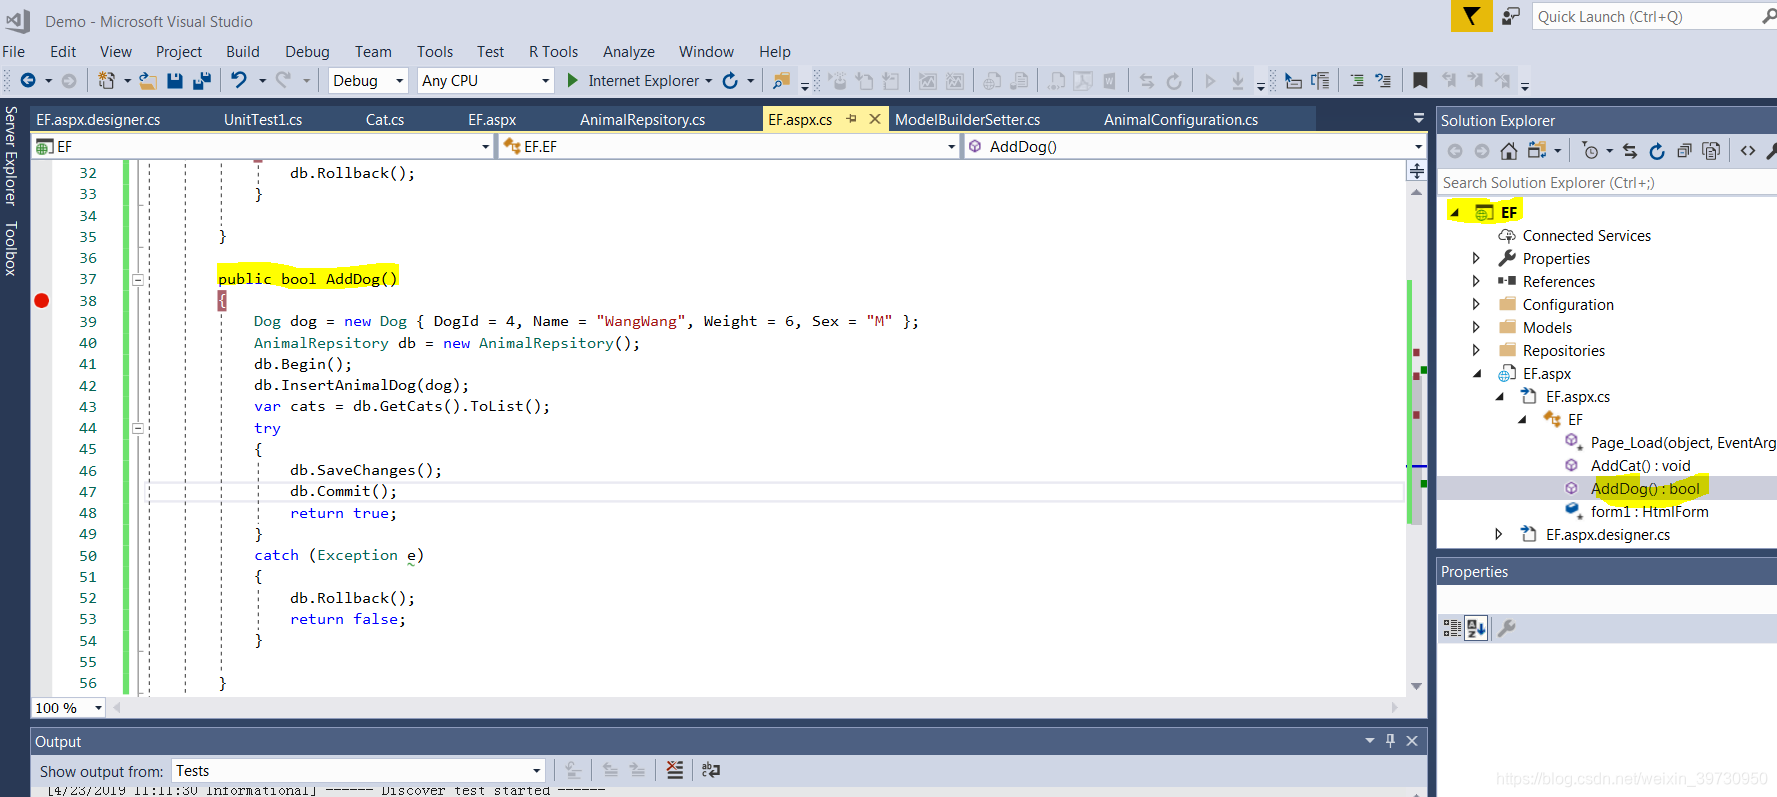Select Connected Services in Solution Explorer
The height and width of the screenshot is (797, 1777).
pyautogui.click(x=1587, y=236)
